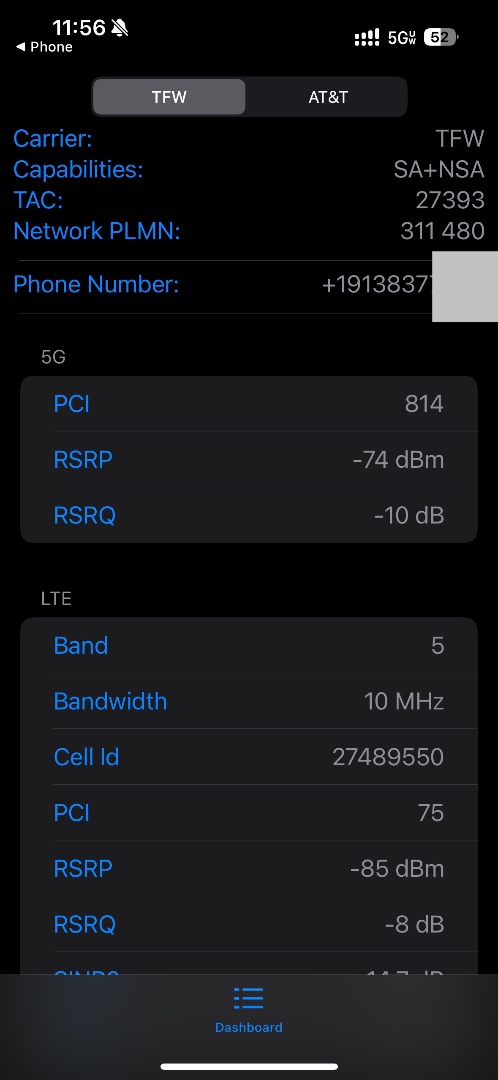Tap the cellular signal bars icon
The image size is (498, 1080).
pos(367,37)
